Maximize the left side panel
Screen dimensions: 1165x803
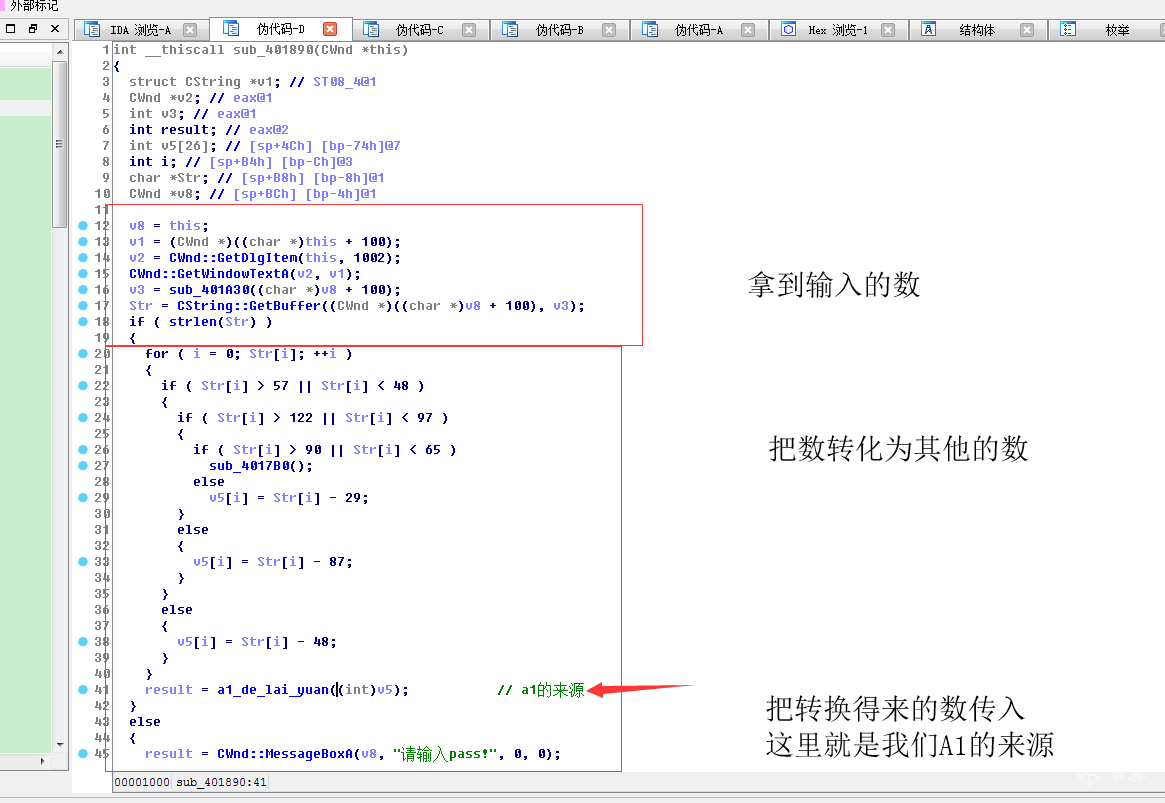(10, 28)
